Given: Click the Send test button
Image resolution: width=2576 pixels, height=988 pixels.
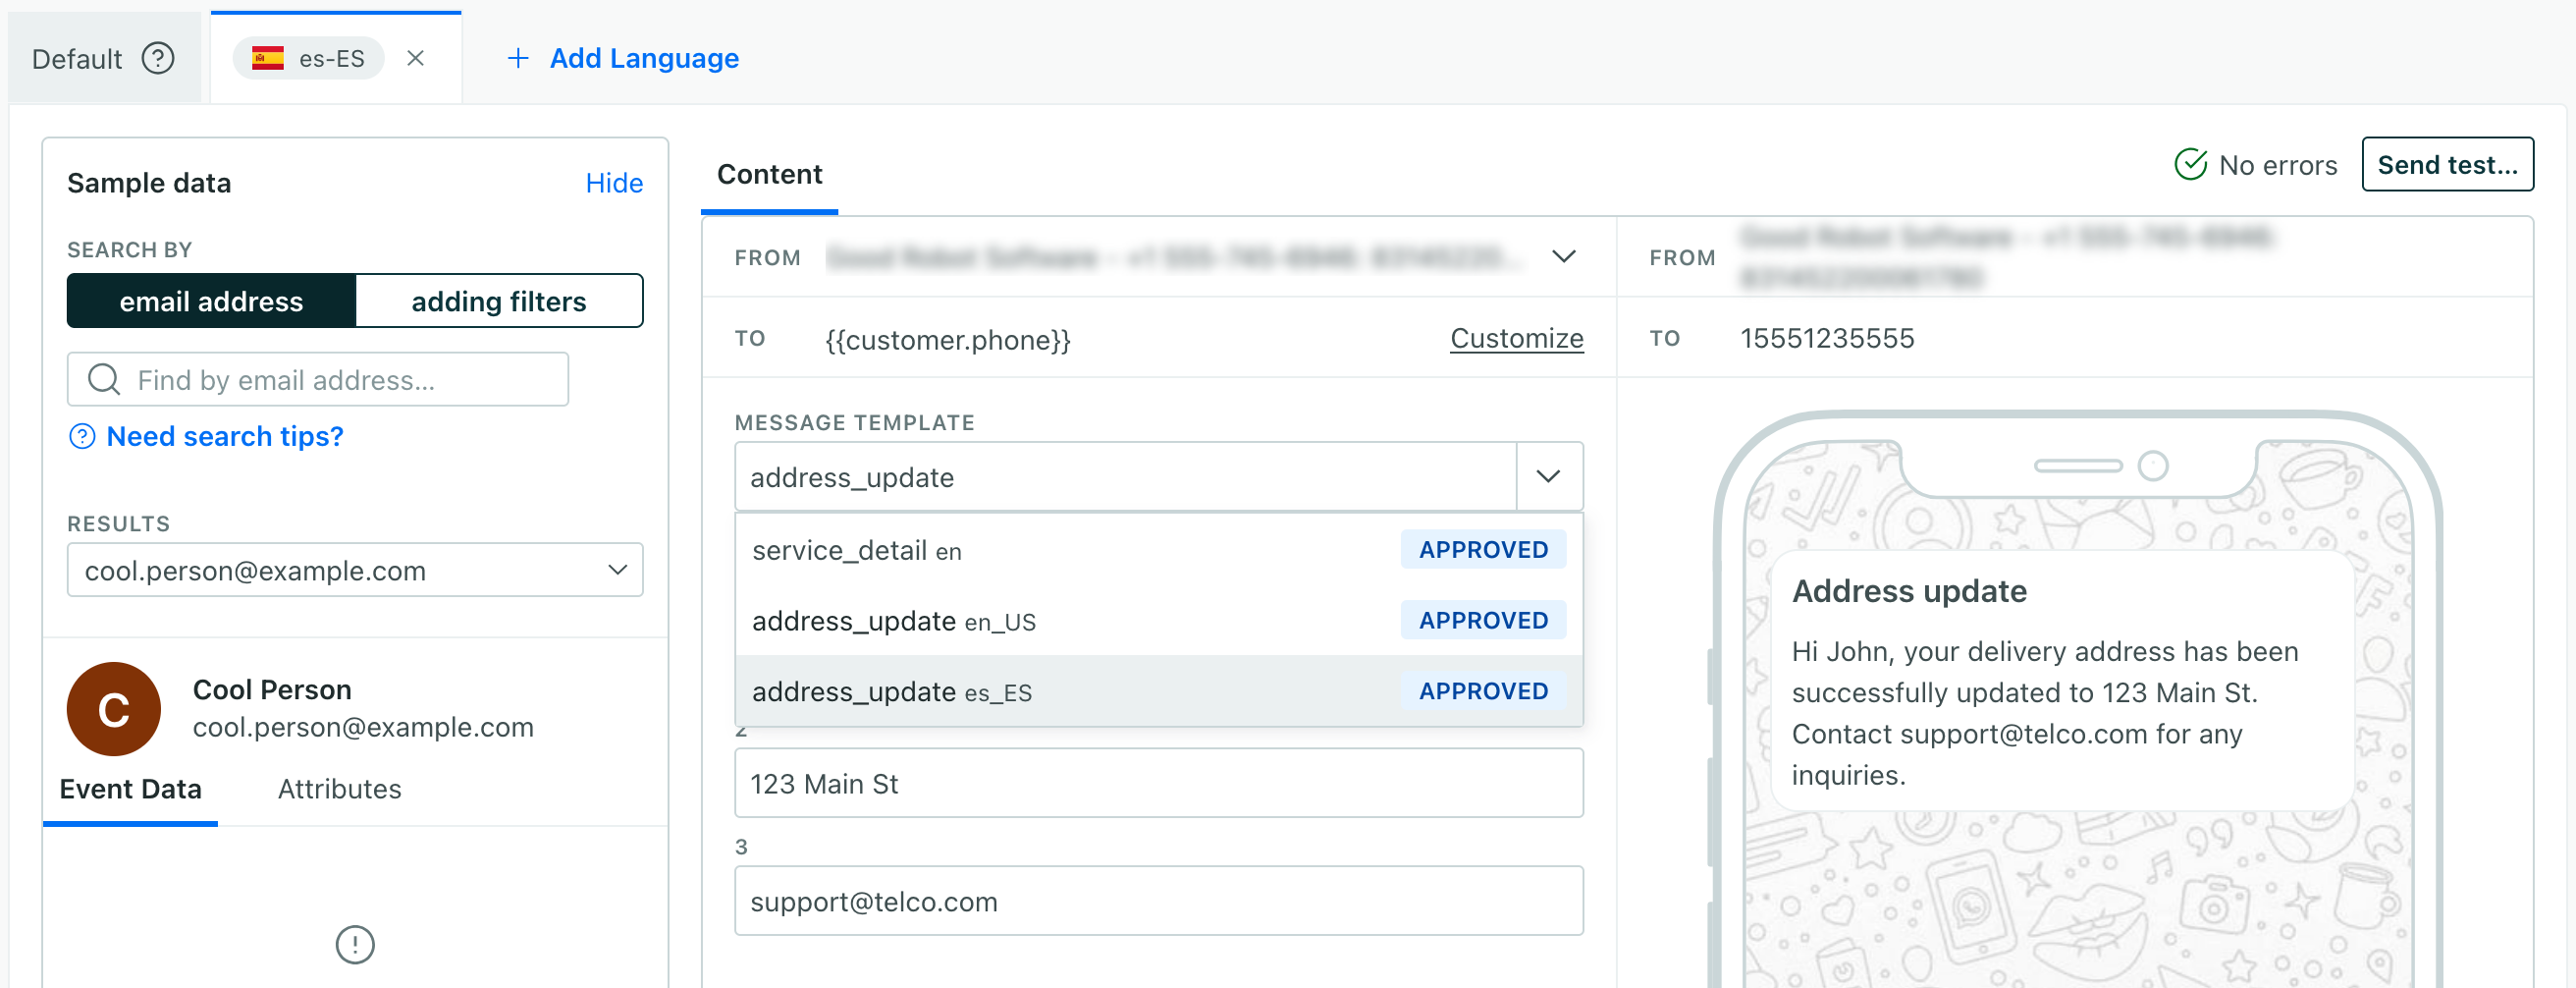Looking at the screenshot, I should click(2447, 164).
